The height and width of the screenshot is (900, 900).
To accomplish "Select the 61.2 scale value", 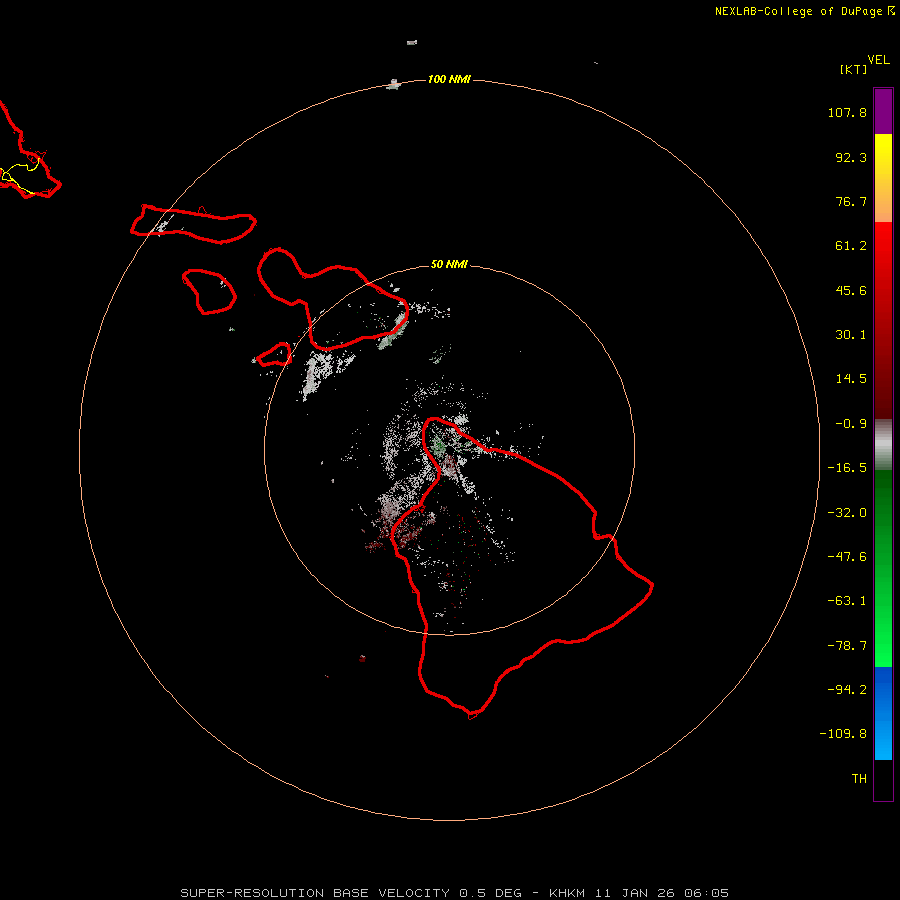I will 851,246.
